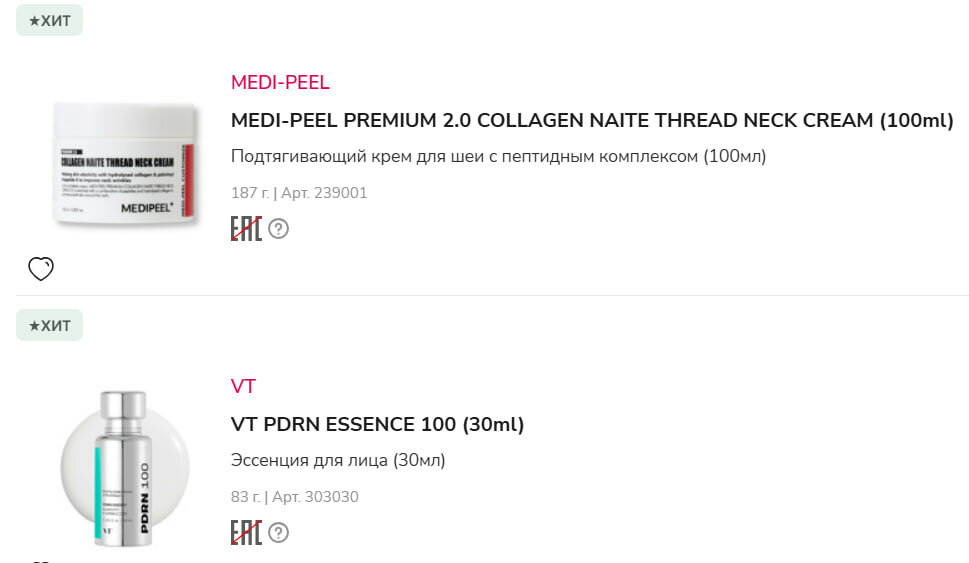The image size is (969, 563).
Task: Open the VT brand link
Action: [x=243, y=386]
